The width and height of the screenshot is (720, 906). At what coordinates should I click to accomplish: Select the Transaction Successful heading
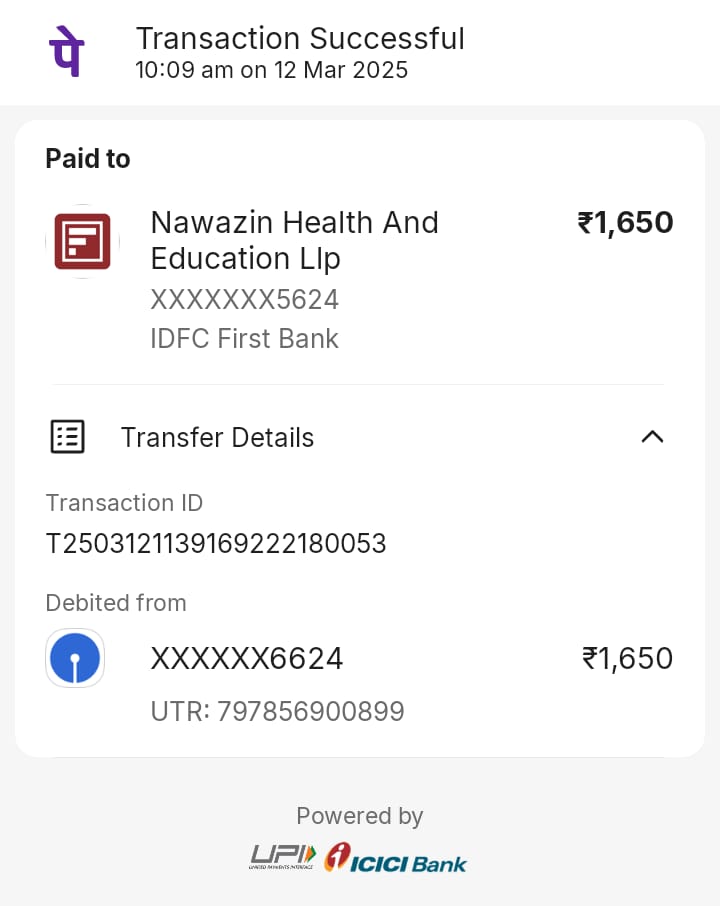300,38
